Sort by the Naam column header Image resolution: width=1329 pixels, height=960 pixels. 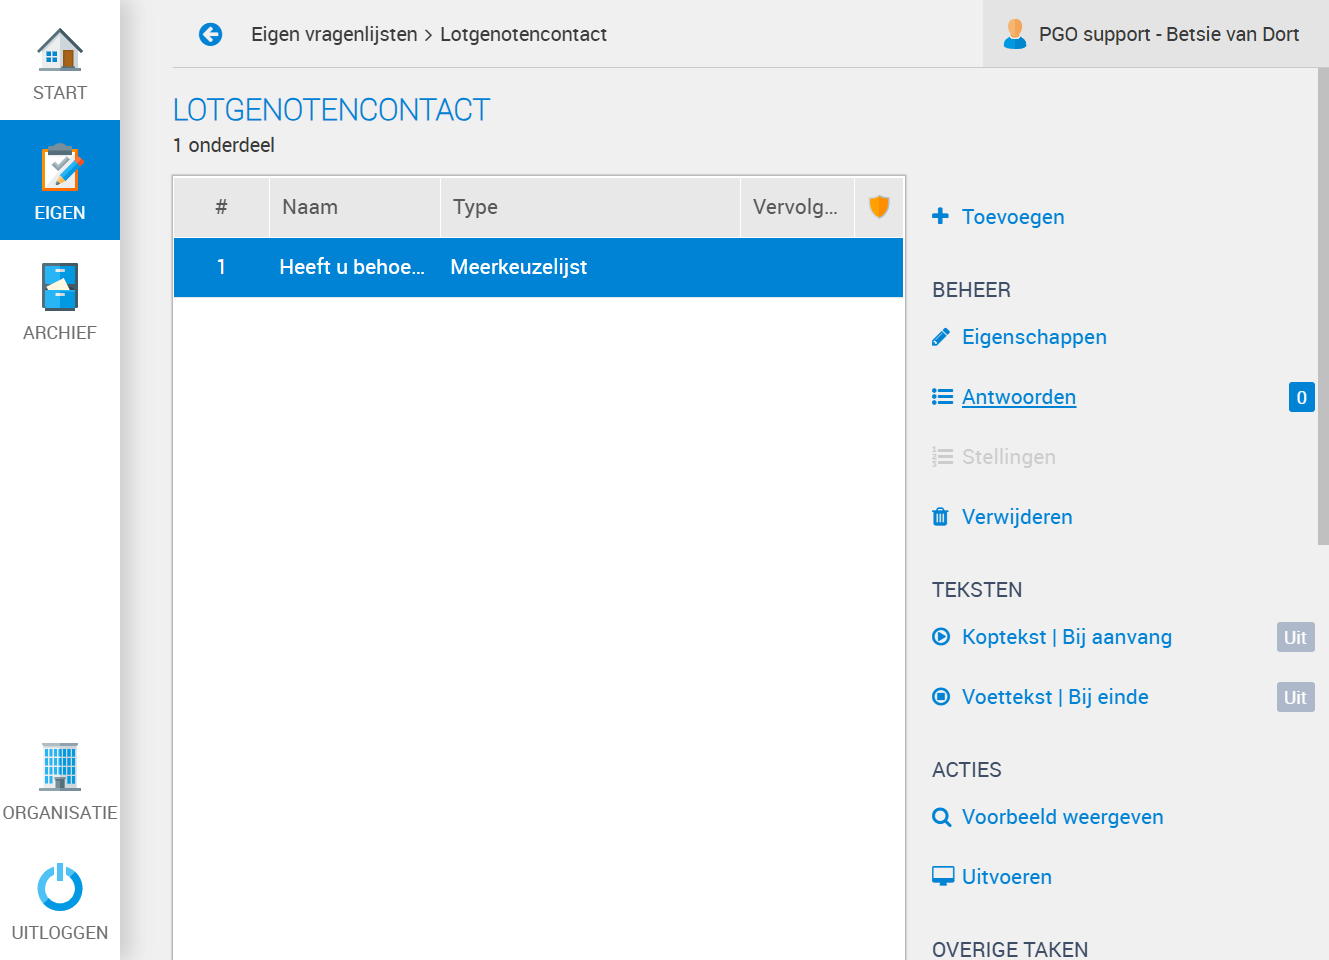click(x=355, y=207)
